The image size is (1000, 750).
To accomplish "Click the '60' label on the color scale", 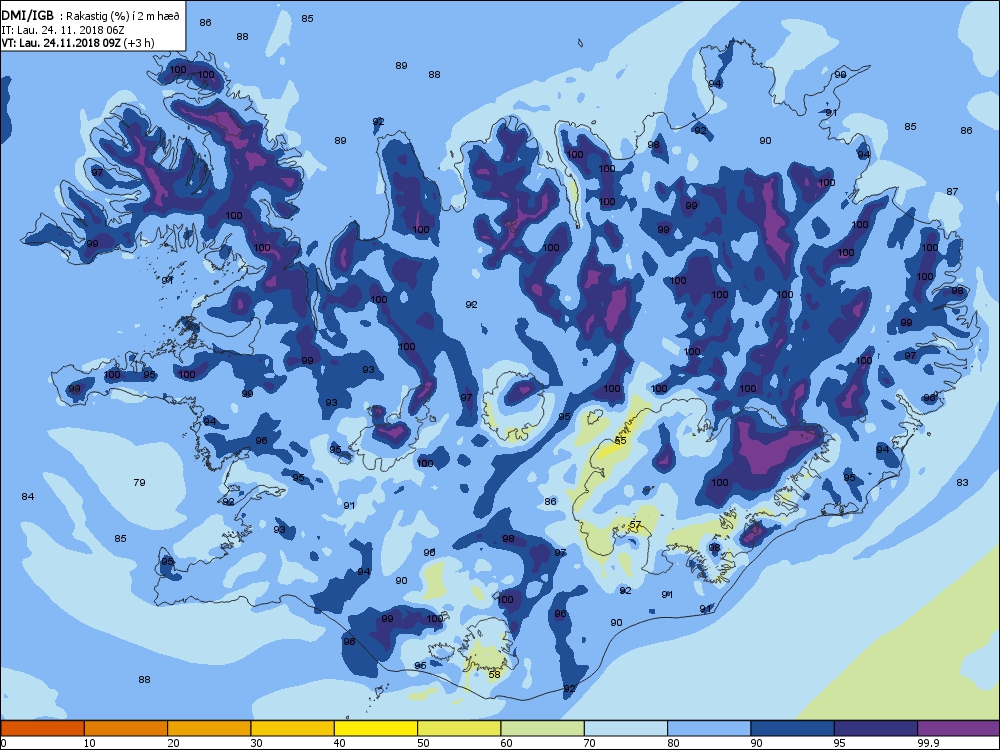I will 506,743.
